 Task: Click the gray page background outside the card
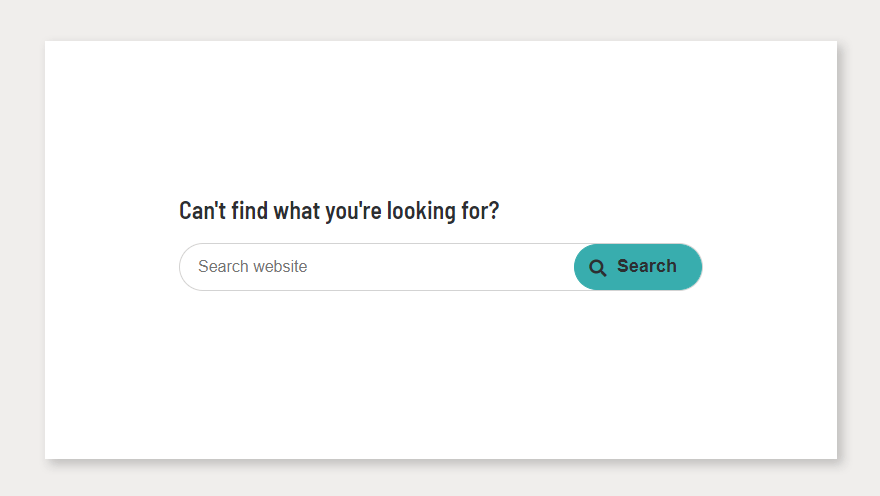pyautogui.click(x=20, y=250)
